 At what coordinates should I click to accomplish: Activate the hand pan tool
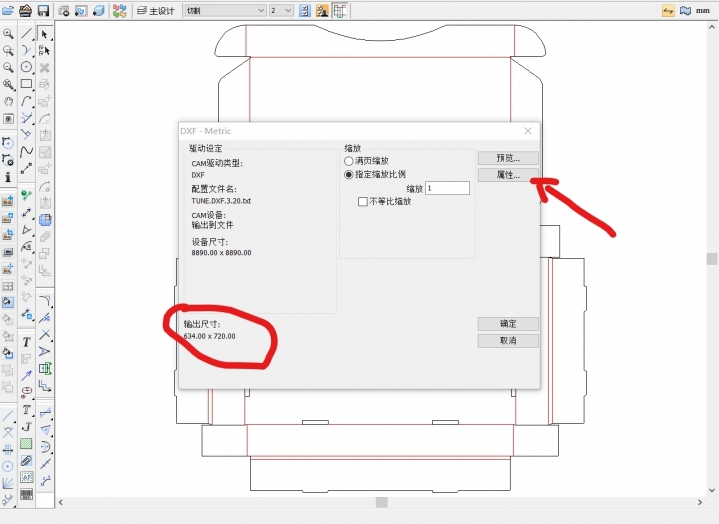(8, 101)
